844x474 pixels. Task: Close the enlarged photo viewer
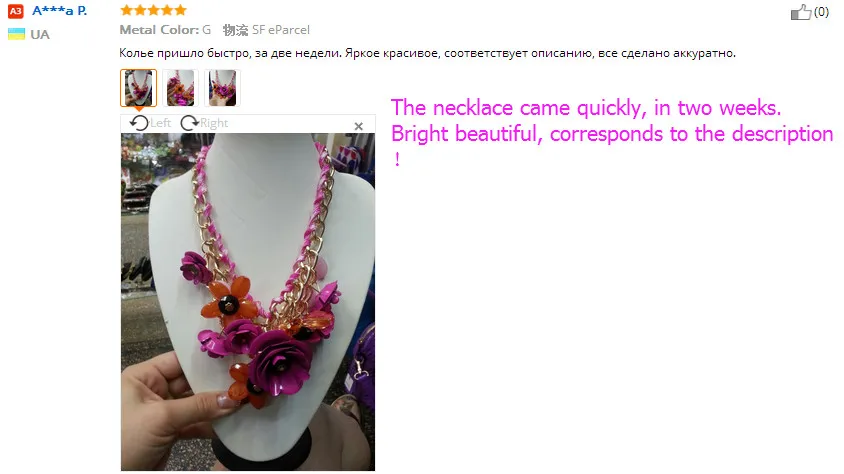click(x=358, y=126)
